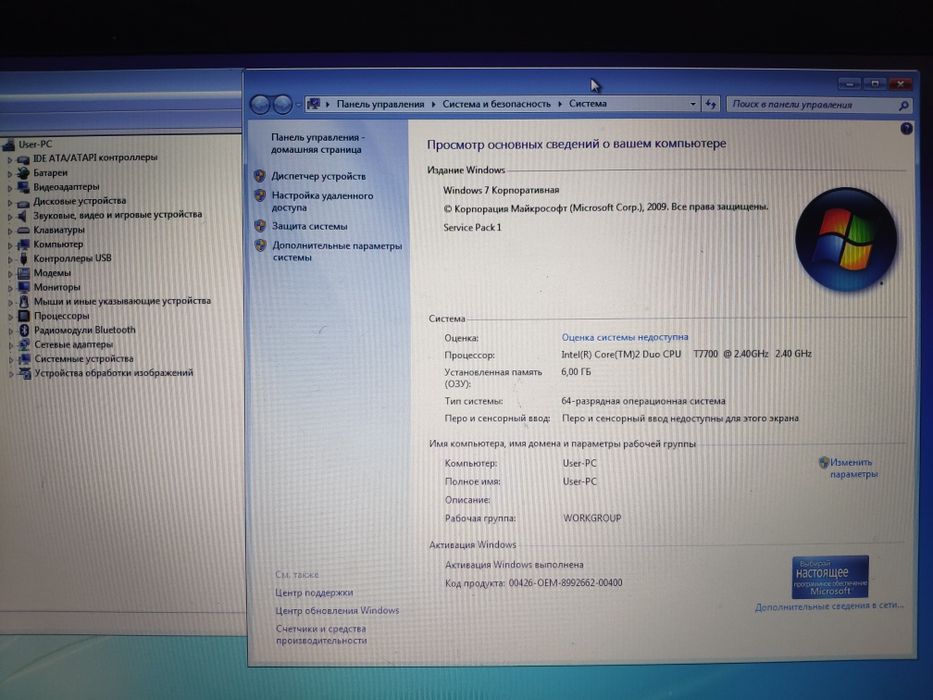
Task: Expand the Батареи tree node
Action: 10,174
